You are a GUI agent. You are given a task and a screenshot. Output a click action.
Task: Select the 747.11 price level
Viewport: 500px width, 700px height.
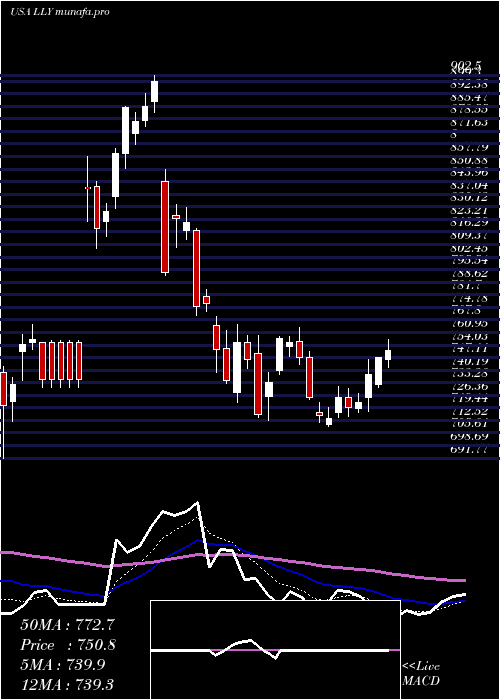[469, 349]
